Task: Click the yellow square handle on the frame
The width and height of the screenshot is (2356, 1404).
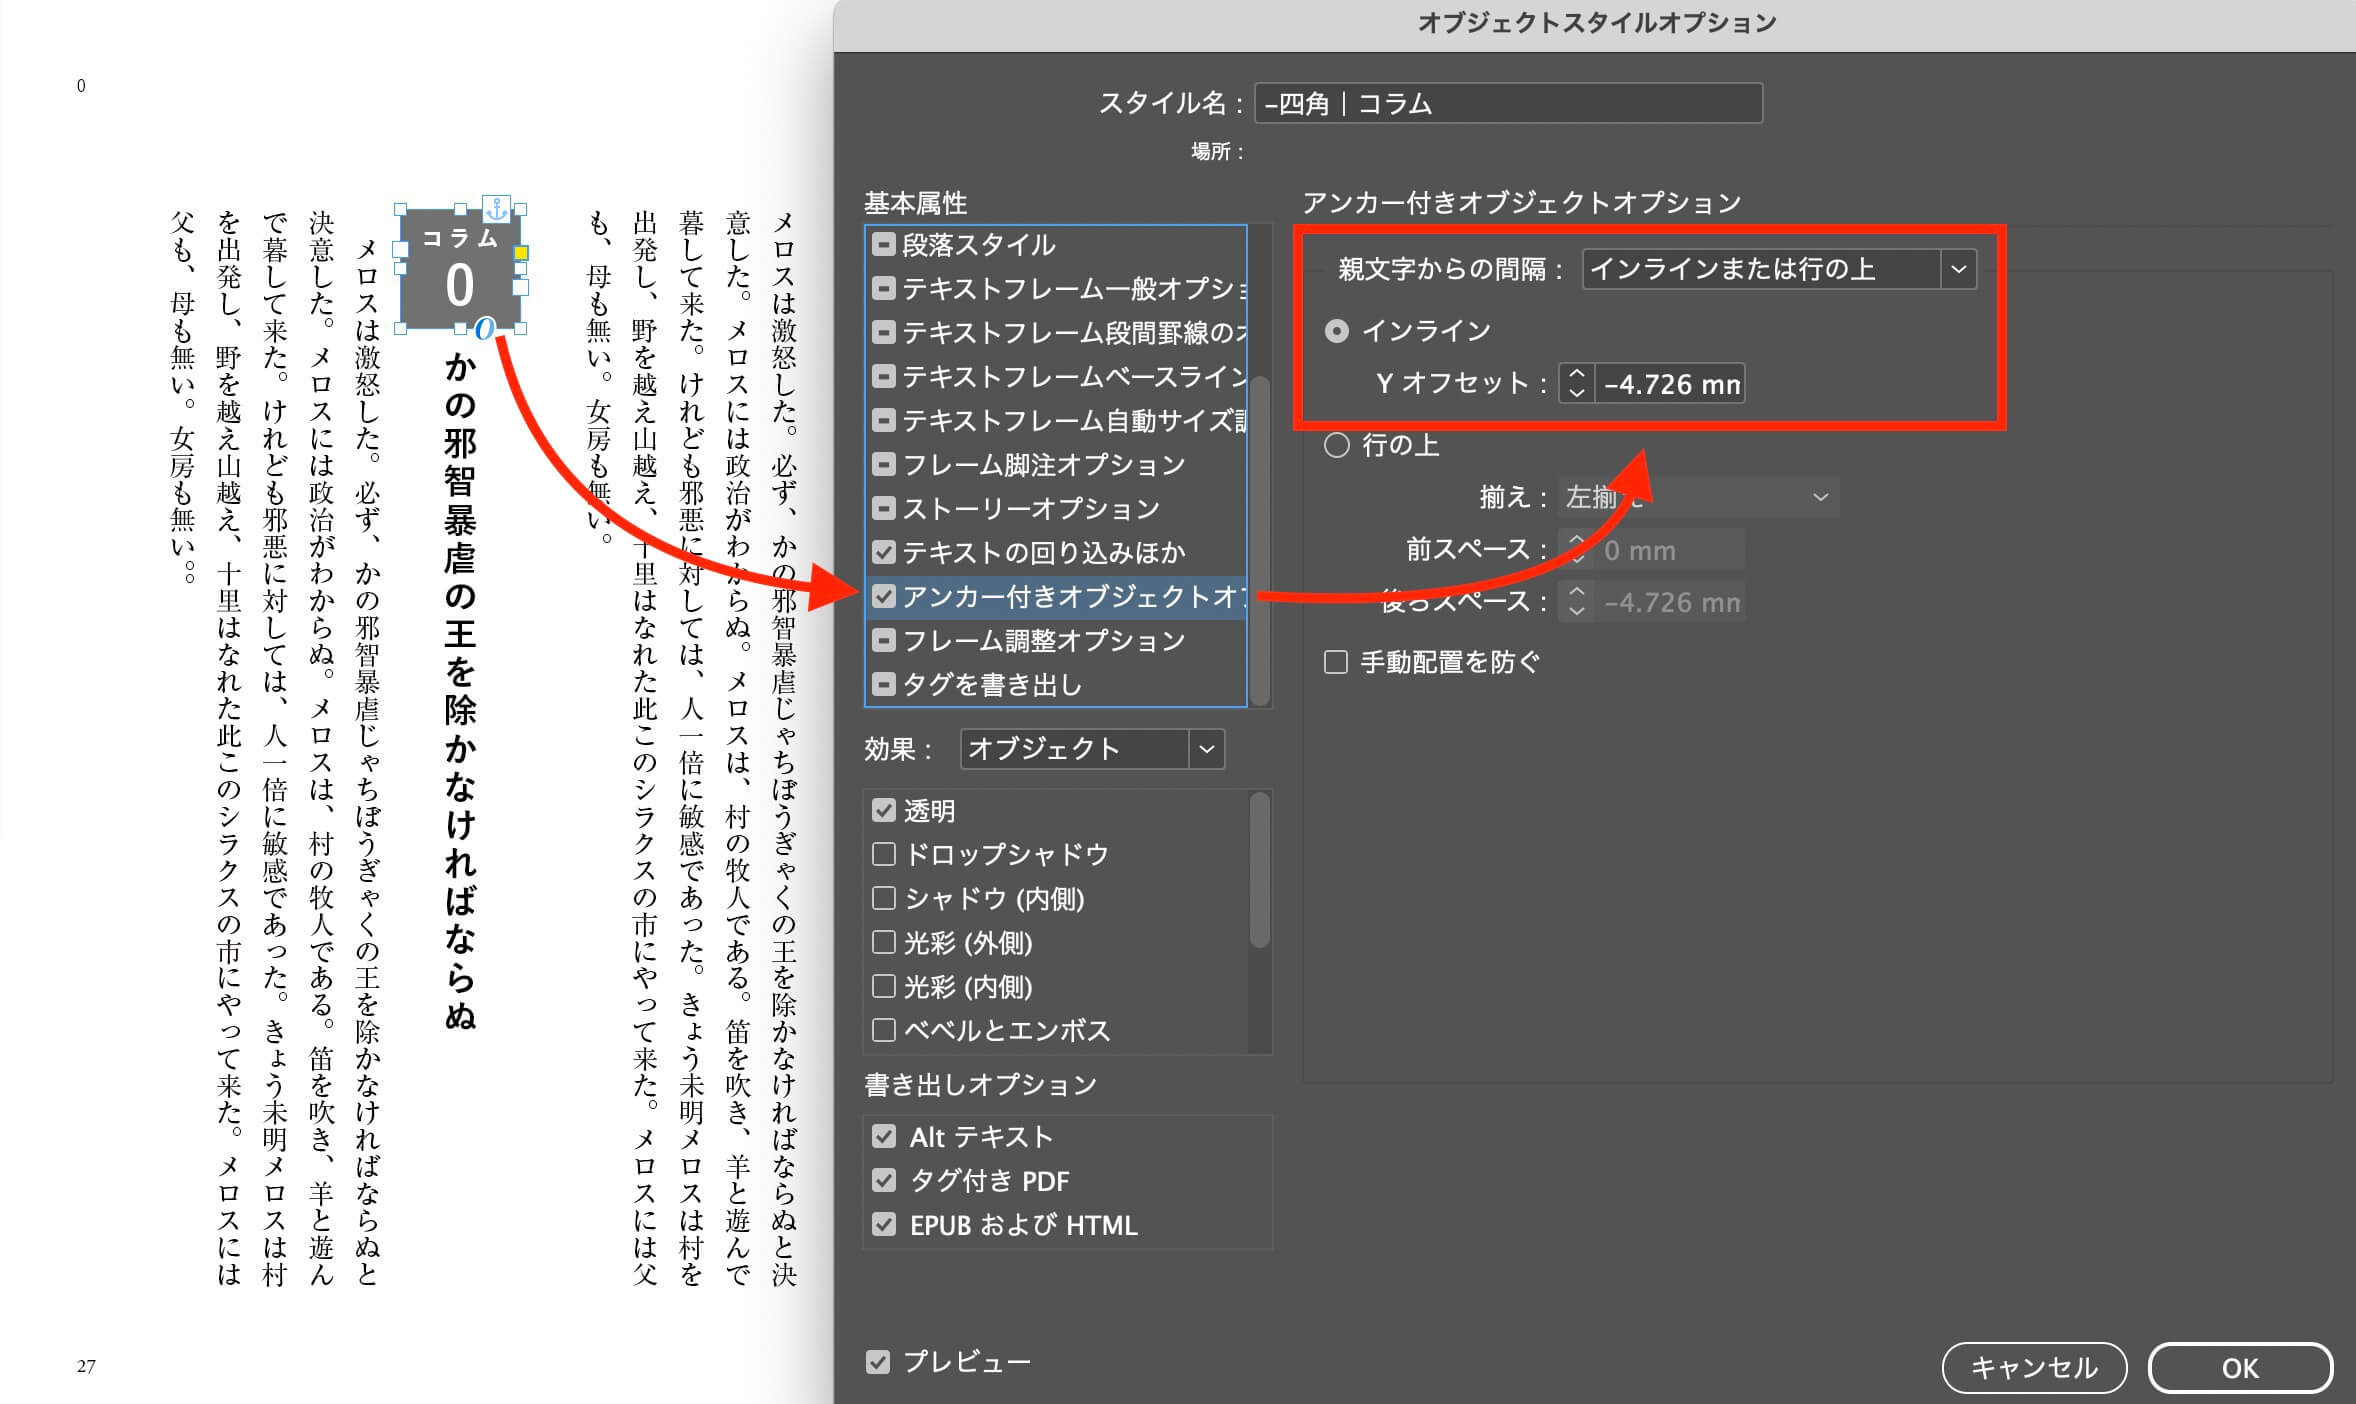Action: tap(521, 254)
